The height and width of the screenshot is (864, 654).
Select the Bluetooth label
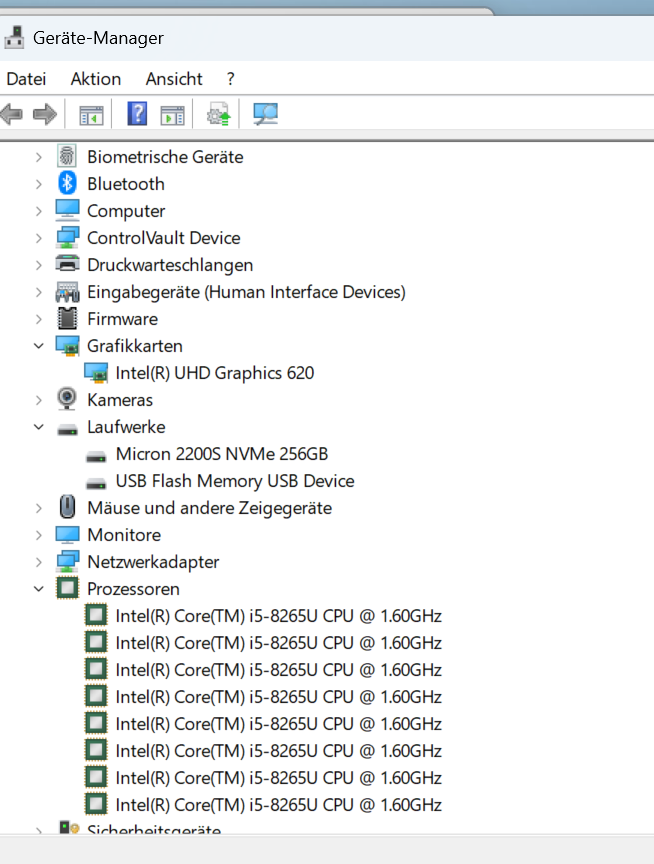pyautogui.click(x=126, y=184)
